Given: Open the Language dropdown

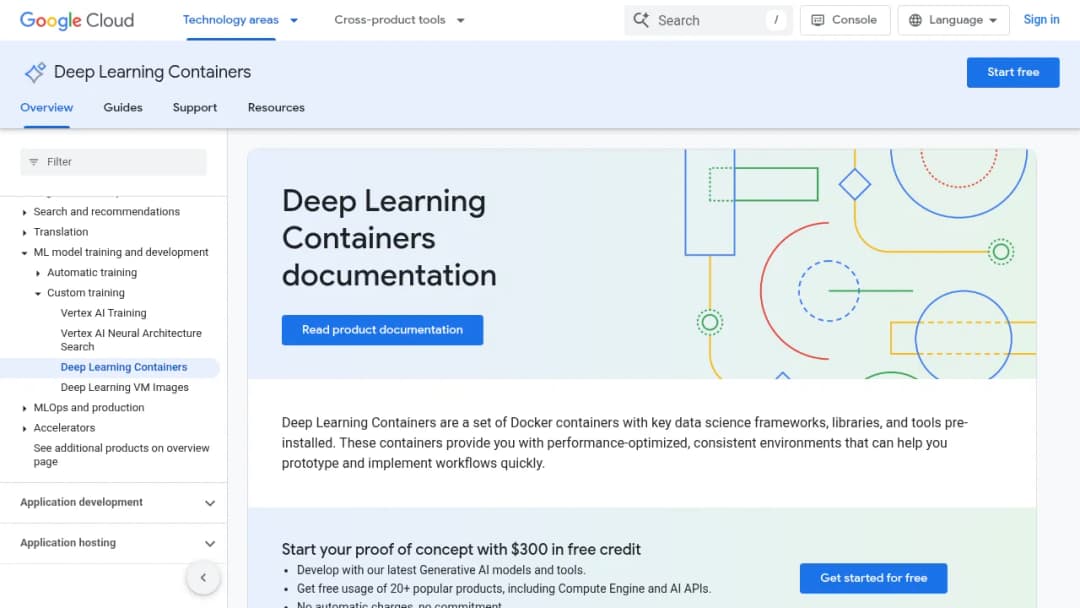Looking at the screenshot, I should tap(953, 20).
